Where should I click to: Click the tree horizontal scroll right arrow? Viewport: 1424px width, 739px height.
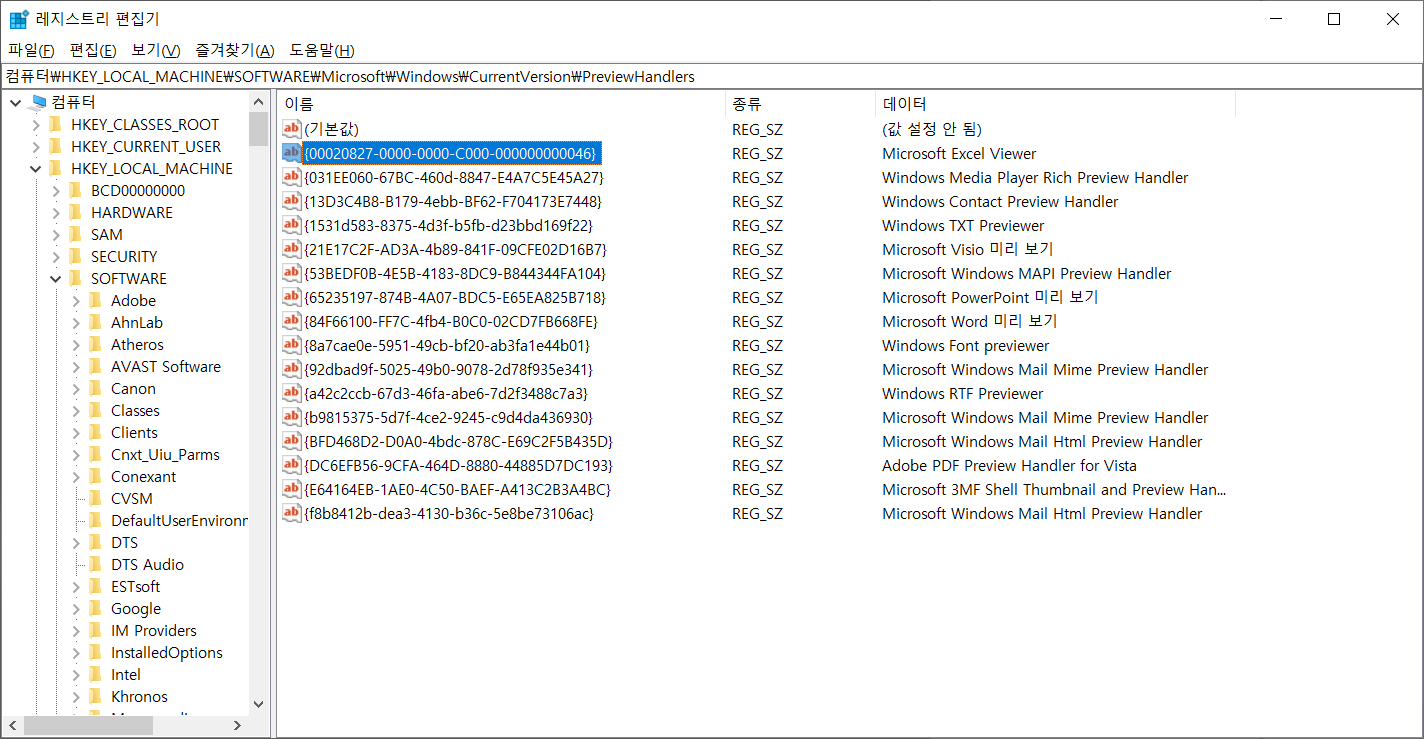point(237,725)
